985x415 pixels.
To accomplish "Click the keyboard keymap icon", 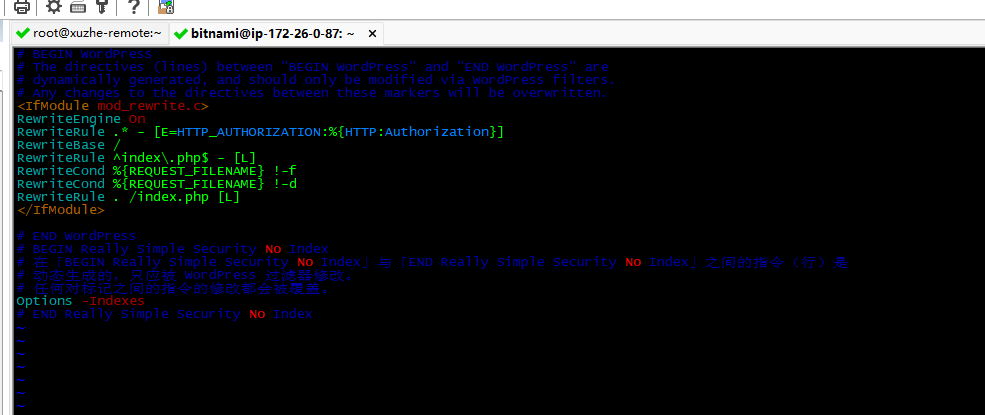I will 78,7.
